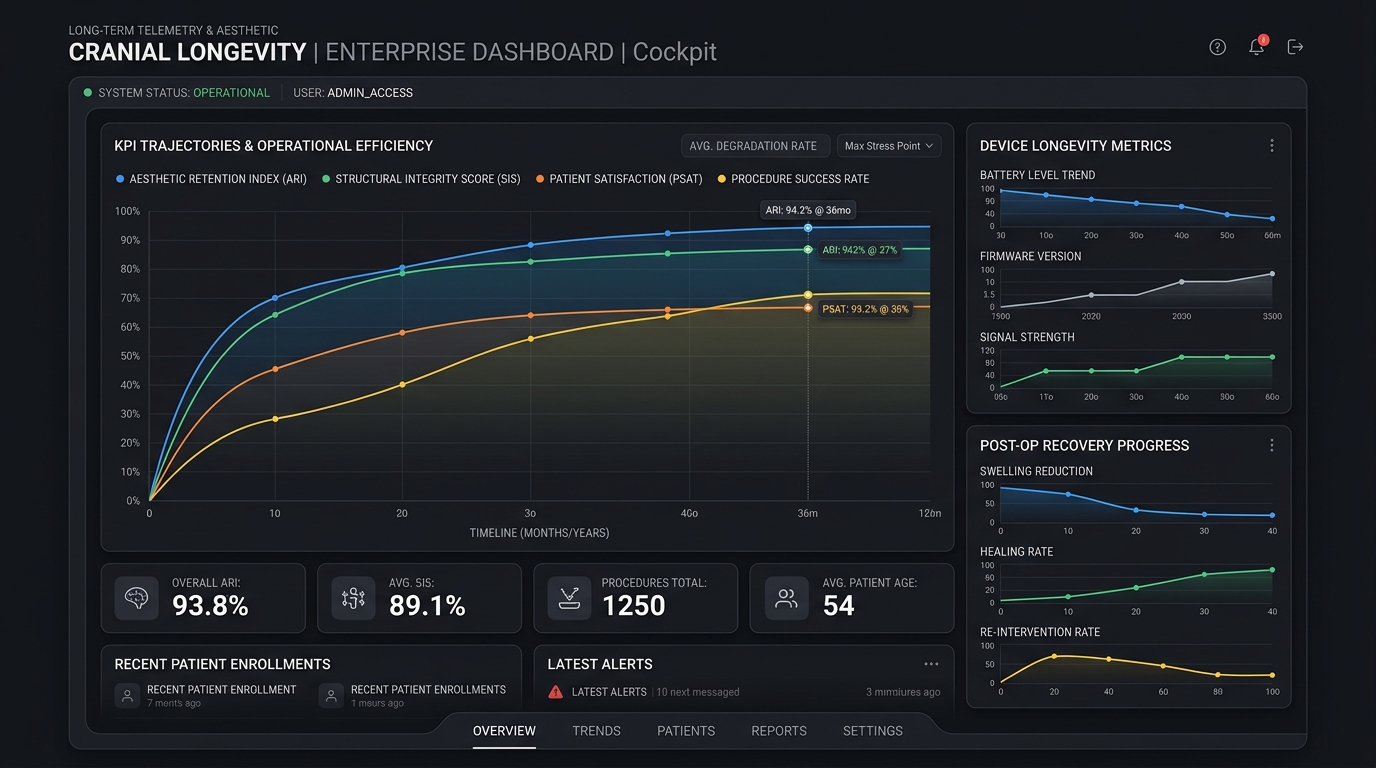This screenshot has height=768, width=1376.
Task: Click the red warning triangle in Latest Alerts
Action: [556, 692]
